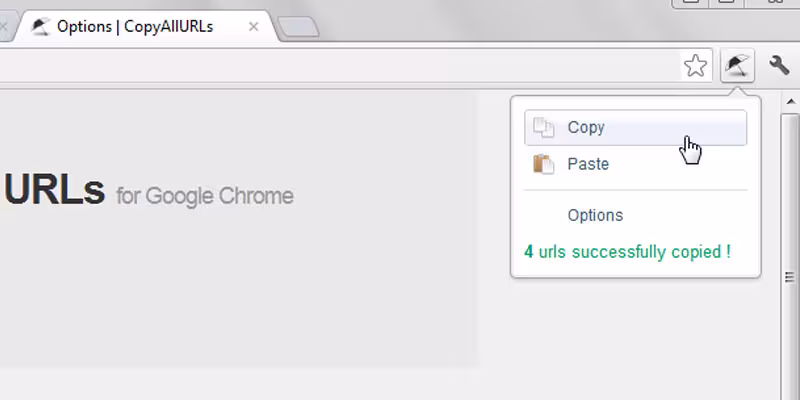Focus the browser address bar
This screenshot has height=400, width=800.
(x=340, y=66)
